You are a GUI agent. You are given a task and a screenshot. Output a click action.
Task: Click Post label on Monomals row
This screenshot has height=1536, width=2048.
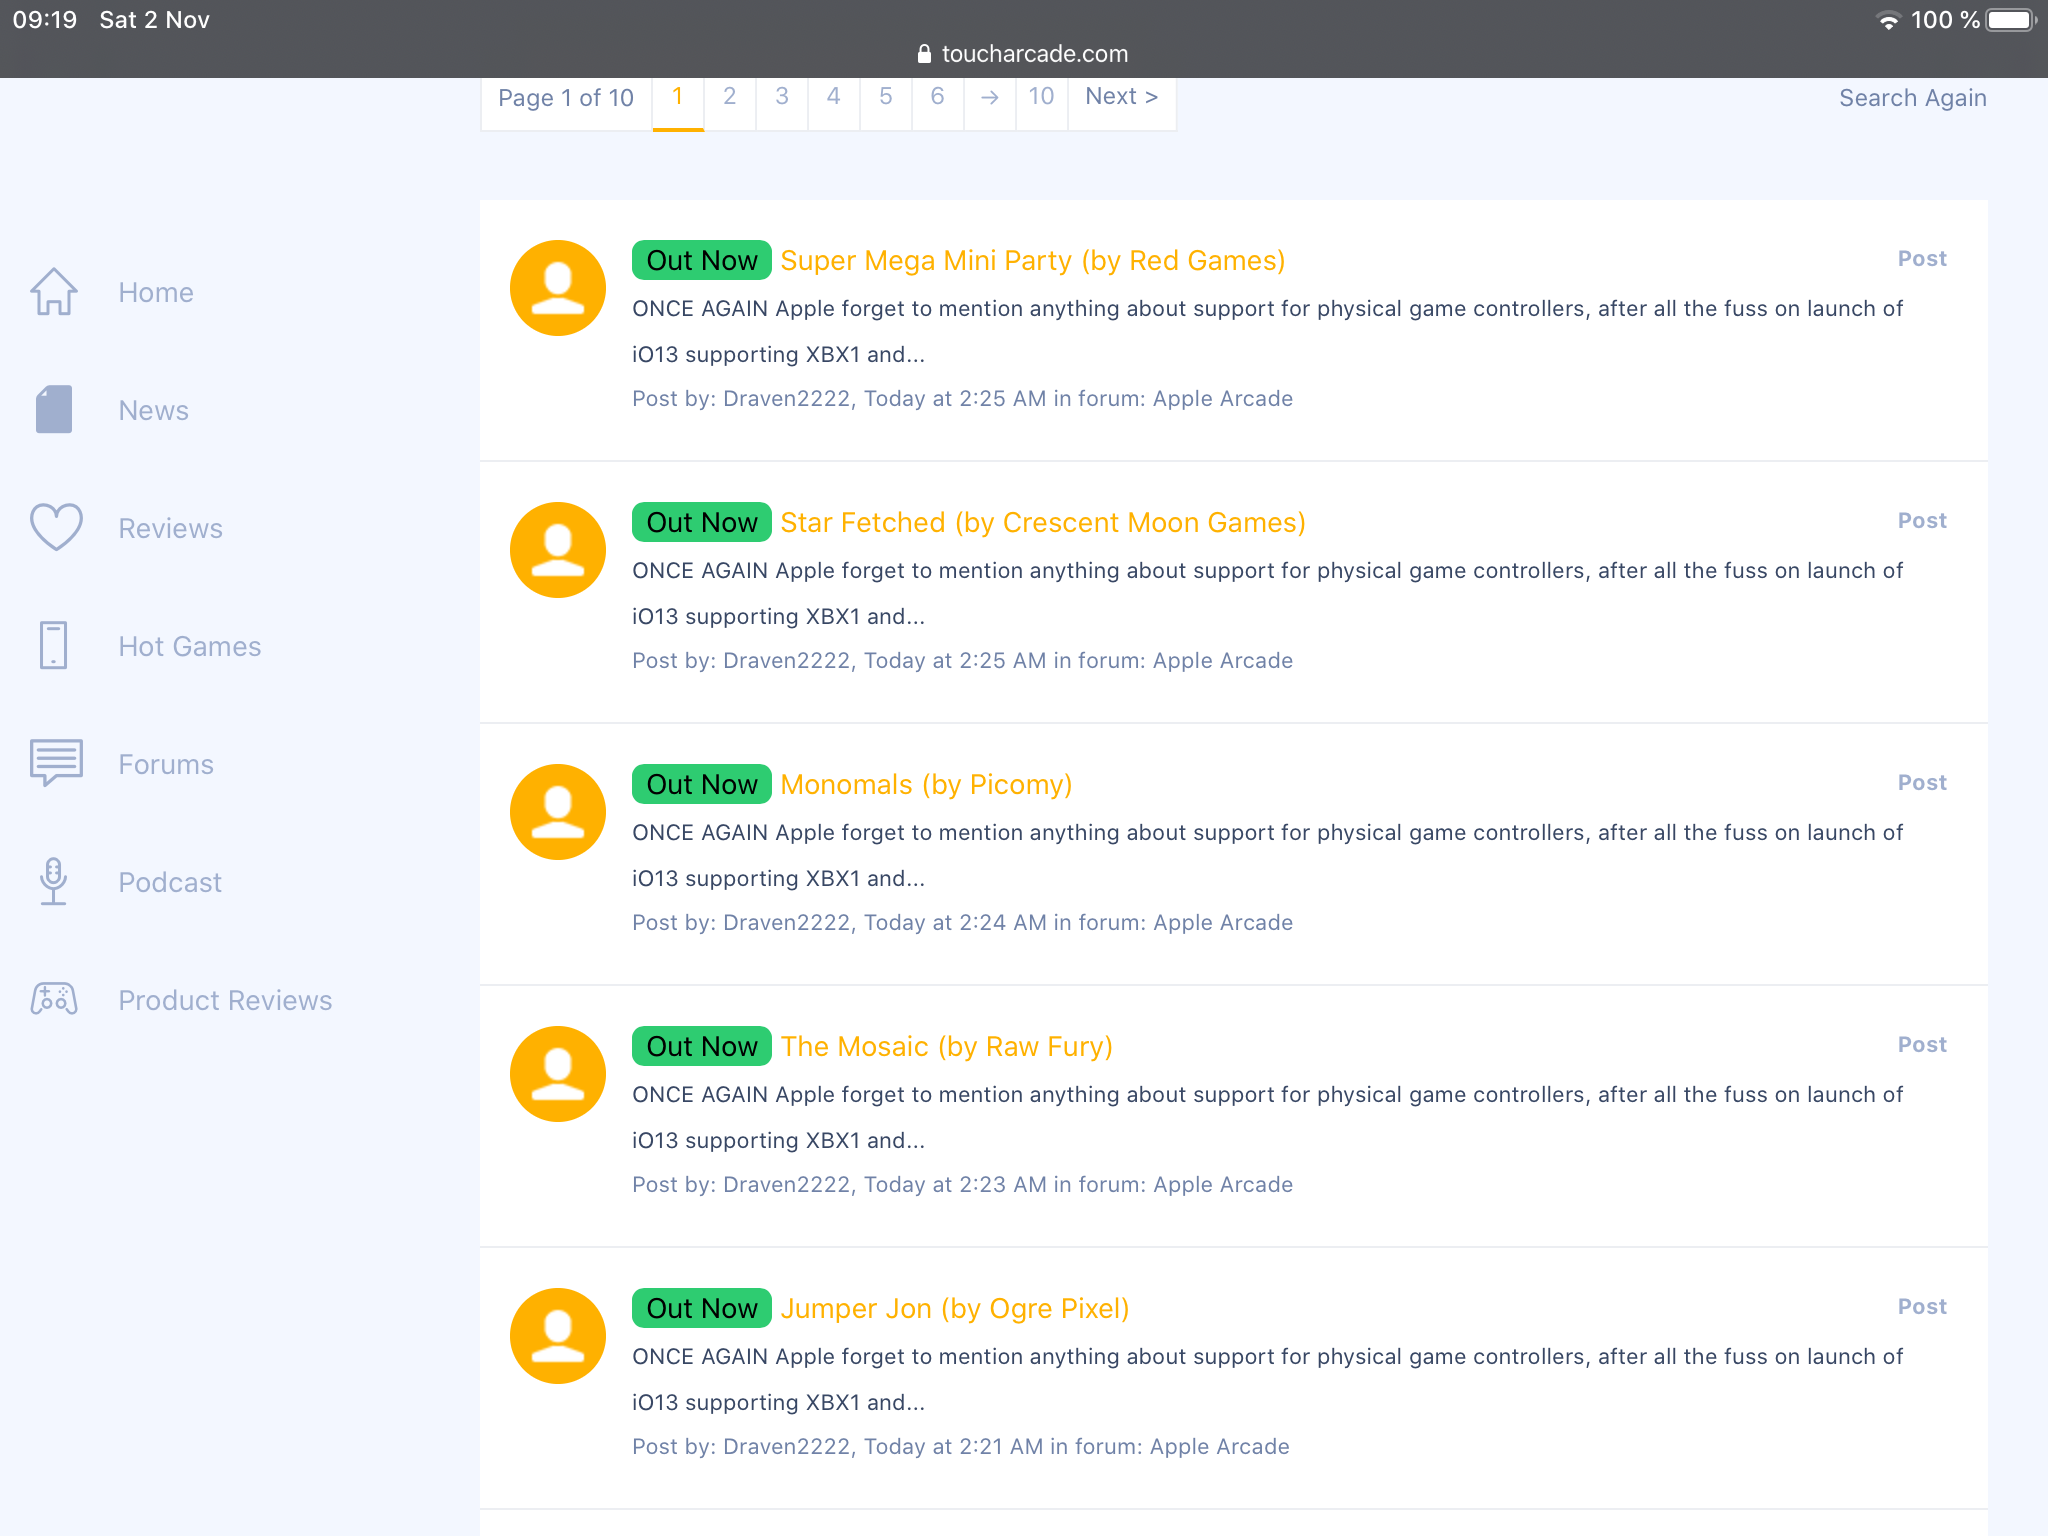coord(1922,782)
